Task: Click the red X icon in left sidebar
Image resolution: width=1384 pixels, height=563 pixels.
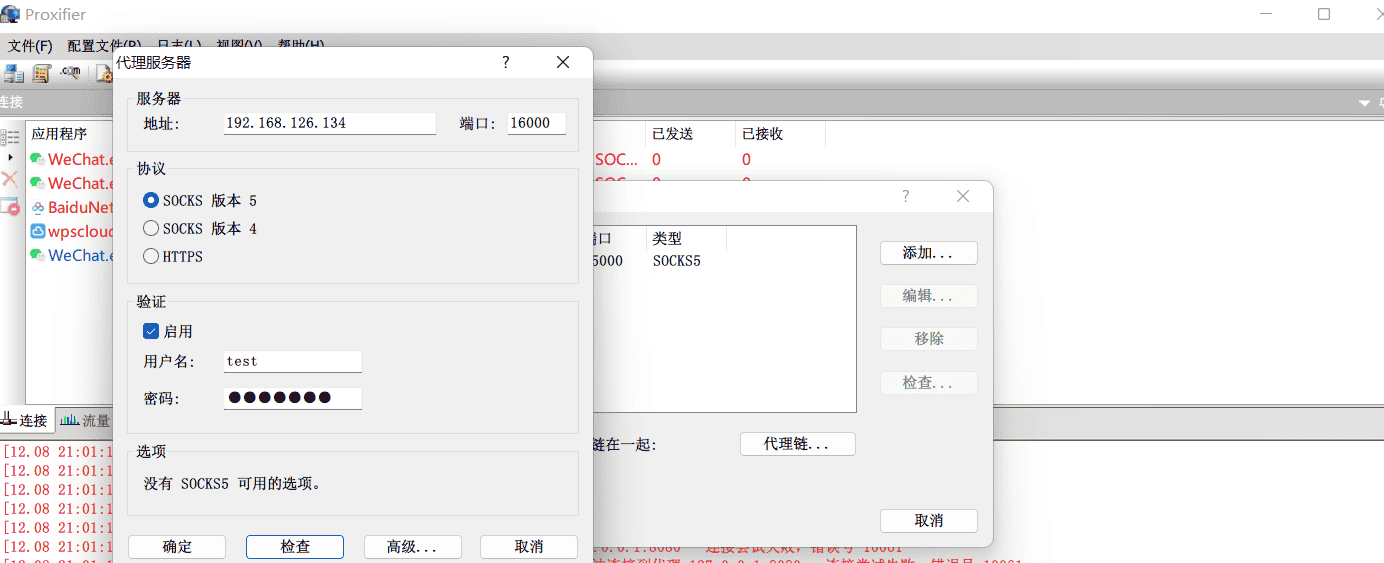Action: coord(10,180)
